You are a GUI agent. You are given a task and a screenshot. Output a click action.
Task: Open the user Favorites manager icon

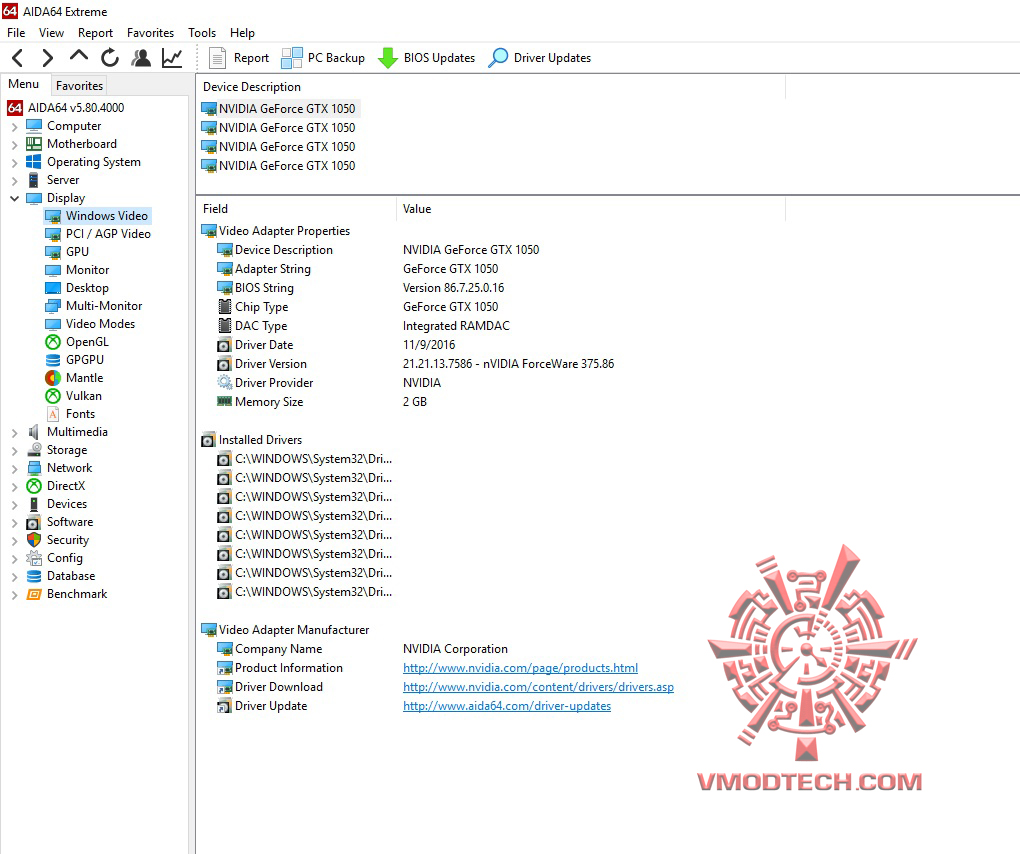[x=141, y=58]
